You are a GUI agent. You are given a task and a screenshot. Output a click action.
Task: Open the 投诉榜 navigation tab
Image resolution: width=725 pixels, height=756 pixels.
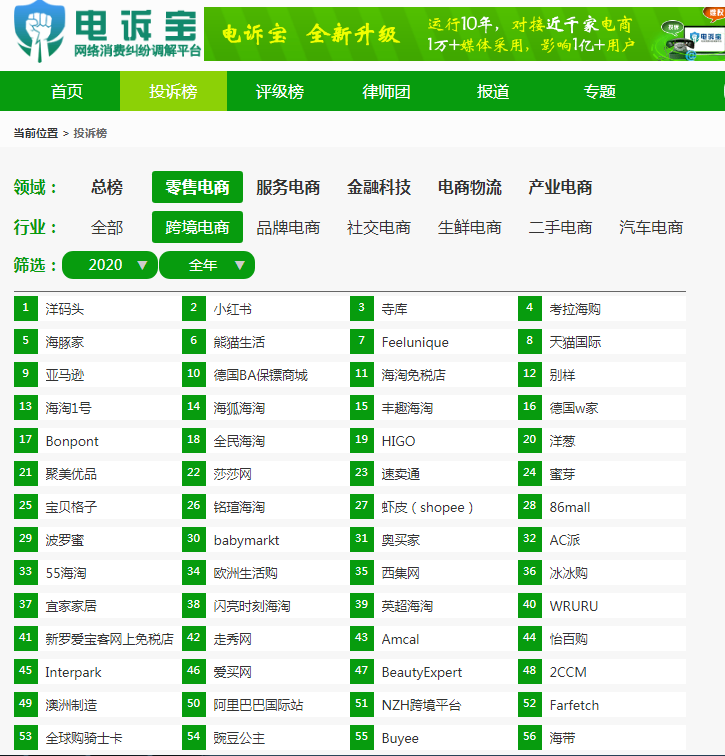point(174,91)
